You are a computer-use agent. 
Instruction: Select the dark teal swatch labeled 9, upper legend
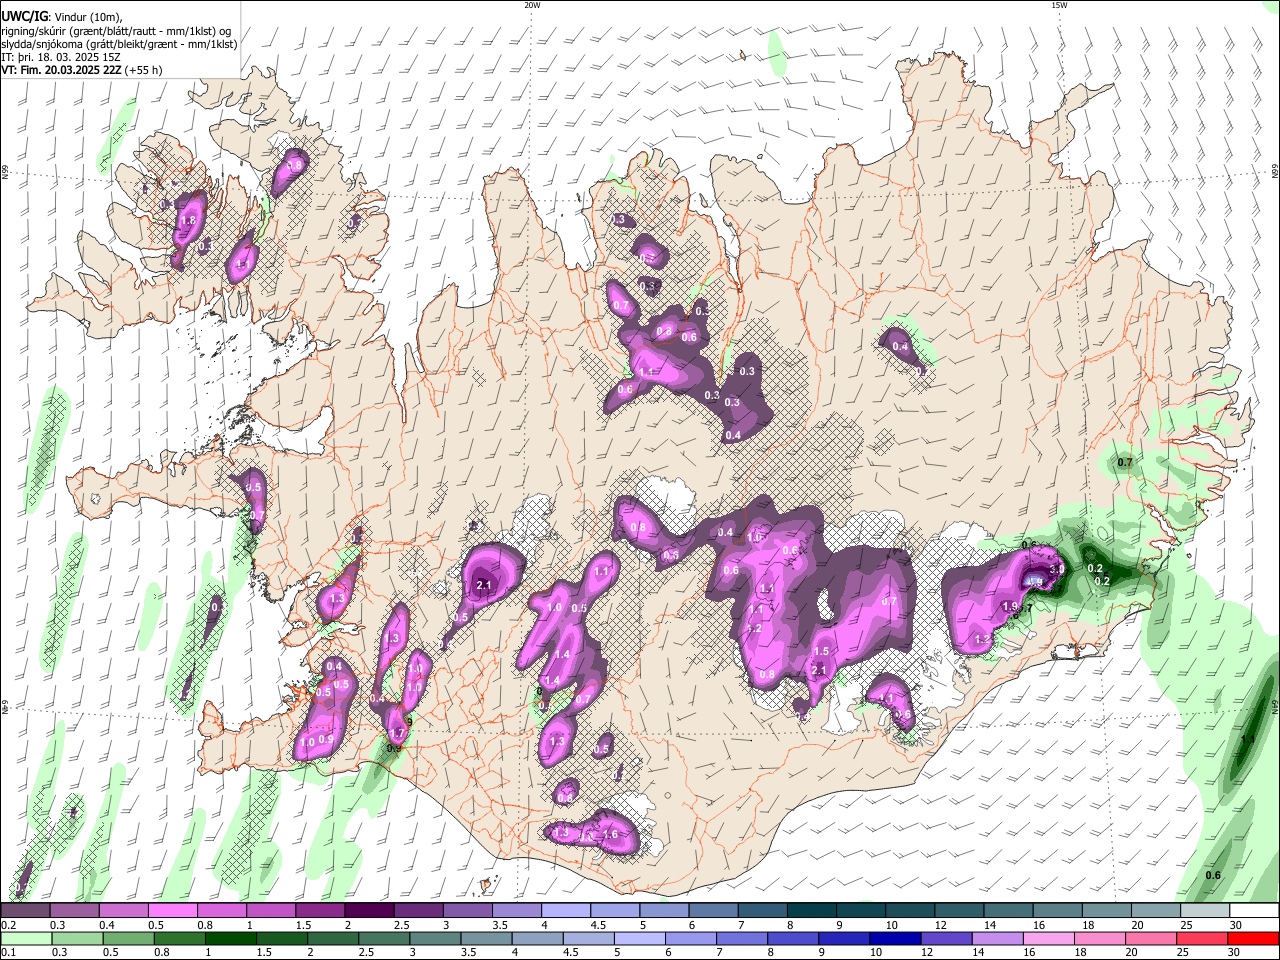pos(861,911)
